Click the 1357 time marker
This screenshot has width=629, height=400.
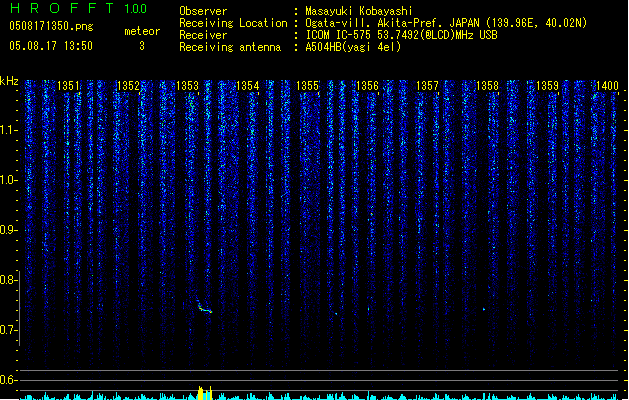tap(427, 86)
